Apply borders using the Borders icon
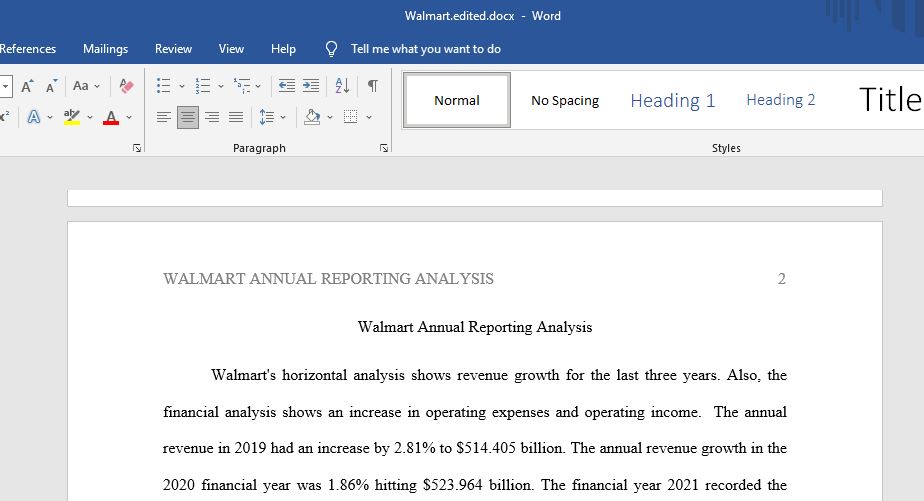The image size is (924, 501). [x=351, y=117]
